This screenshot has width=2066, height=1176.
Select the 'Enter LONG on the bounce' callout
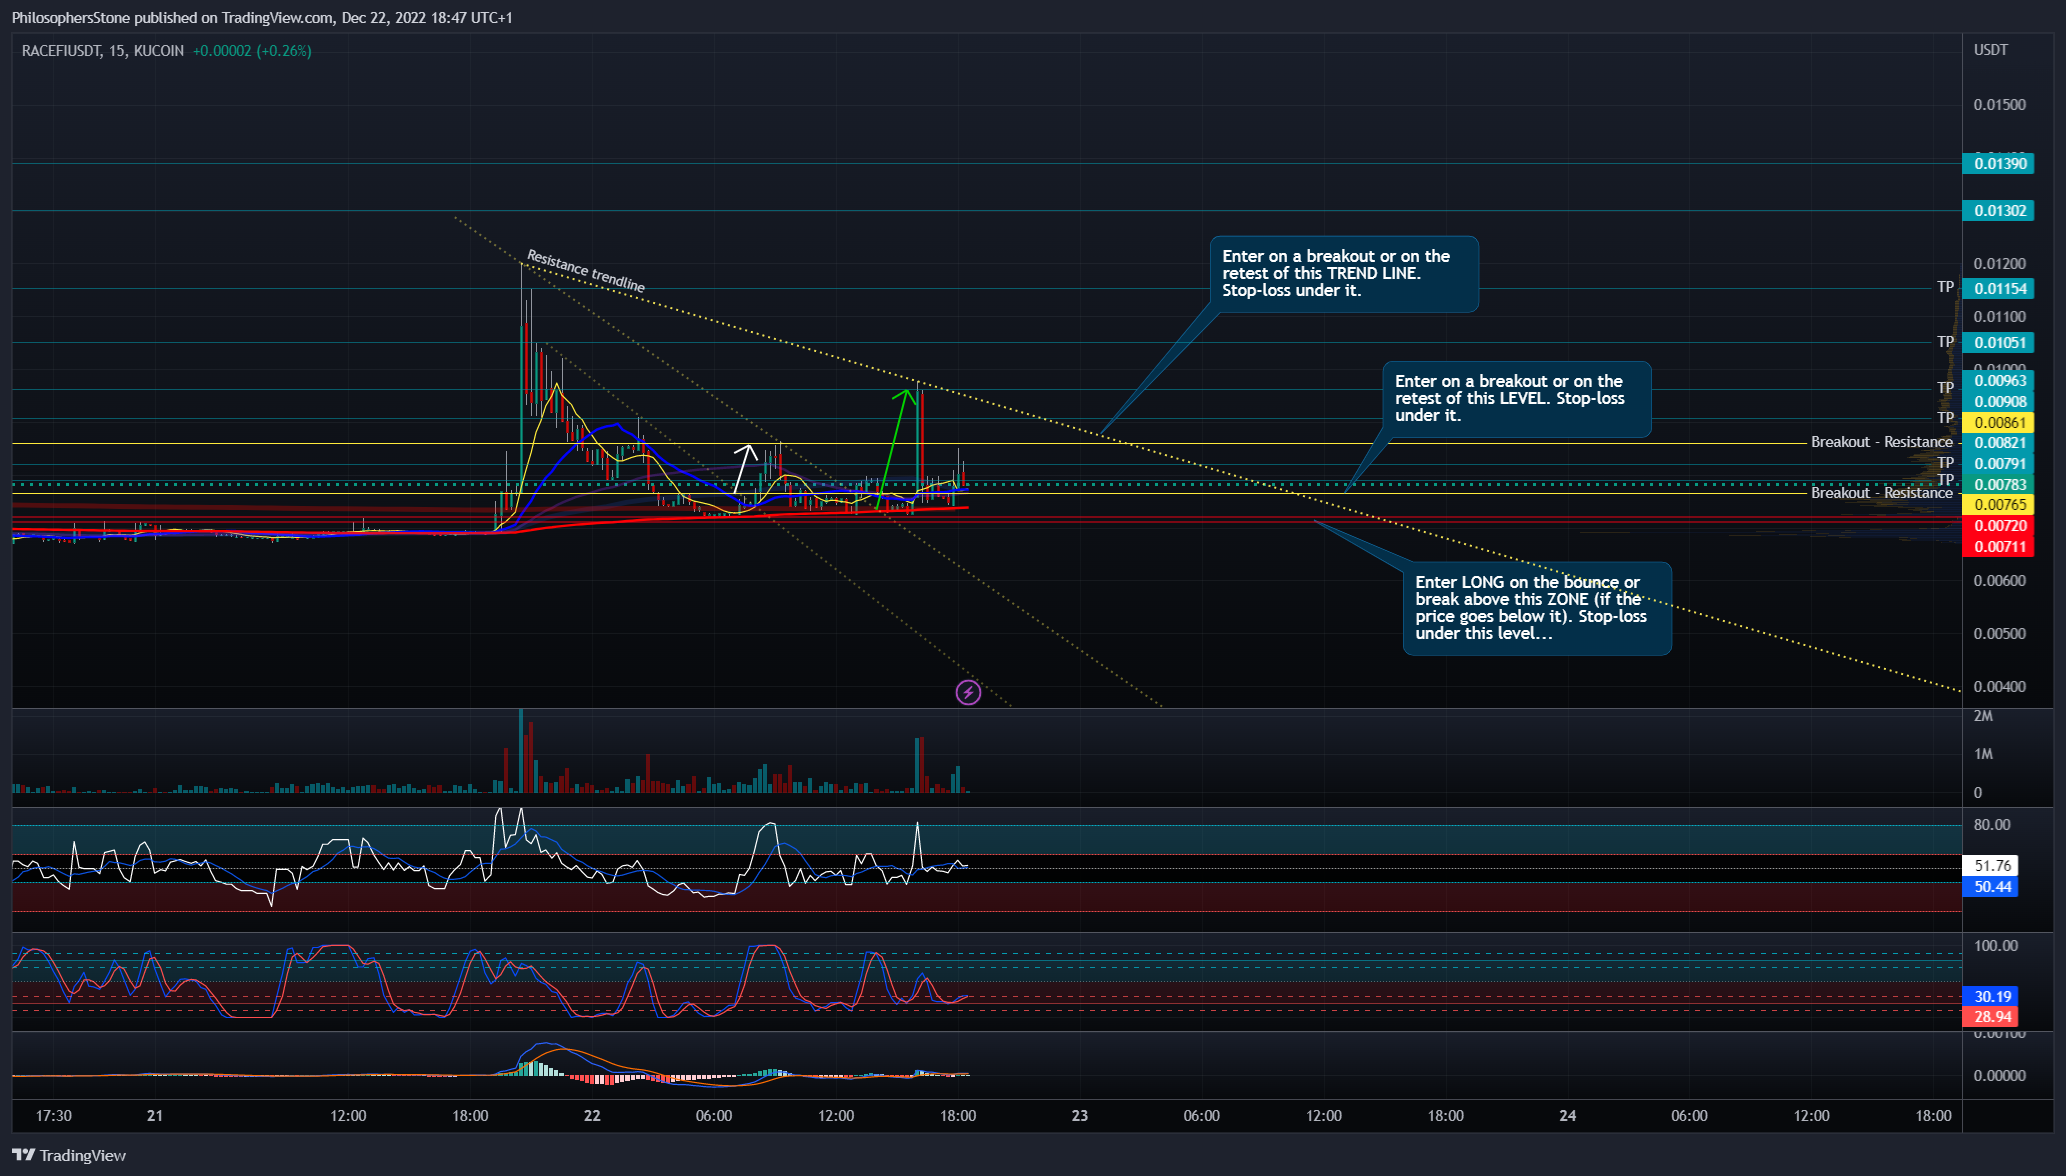pos(1537,608)
